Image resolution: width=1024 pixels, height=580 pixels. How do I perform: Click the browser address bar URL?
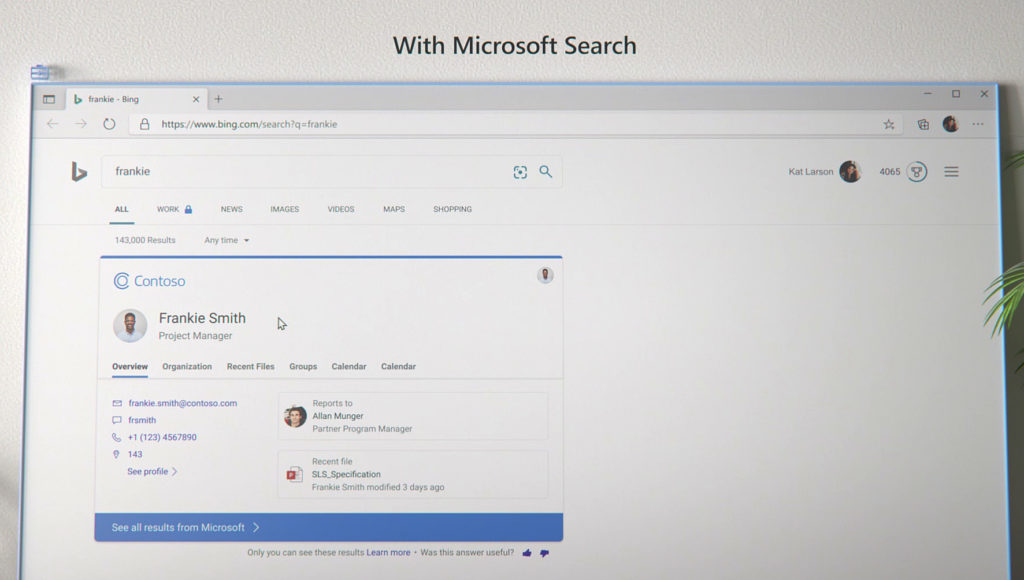[x=249, y=124]
